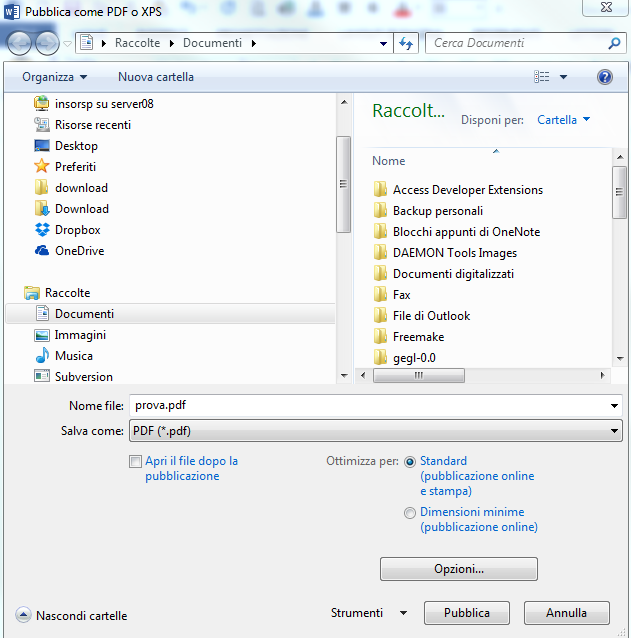
Task: Click the navigation pane scroll down arrow
Action: click(x=344, y=376)
